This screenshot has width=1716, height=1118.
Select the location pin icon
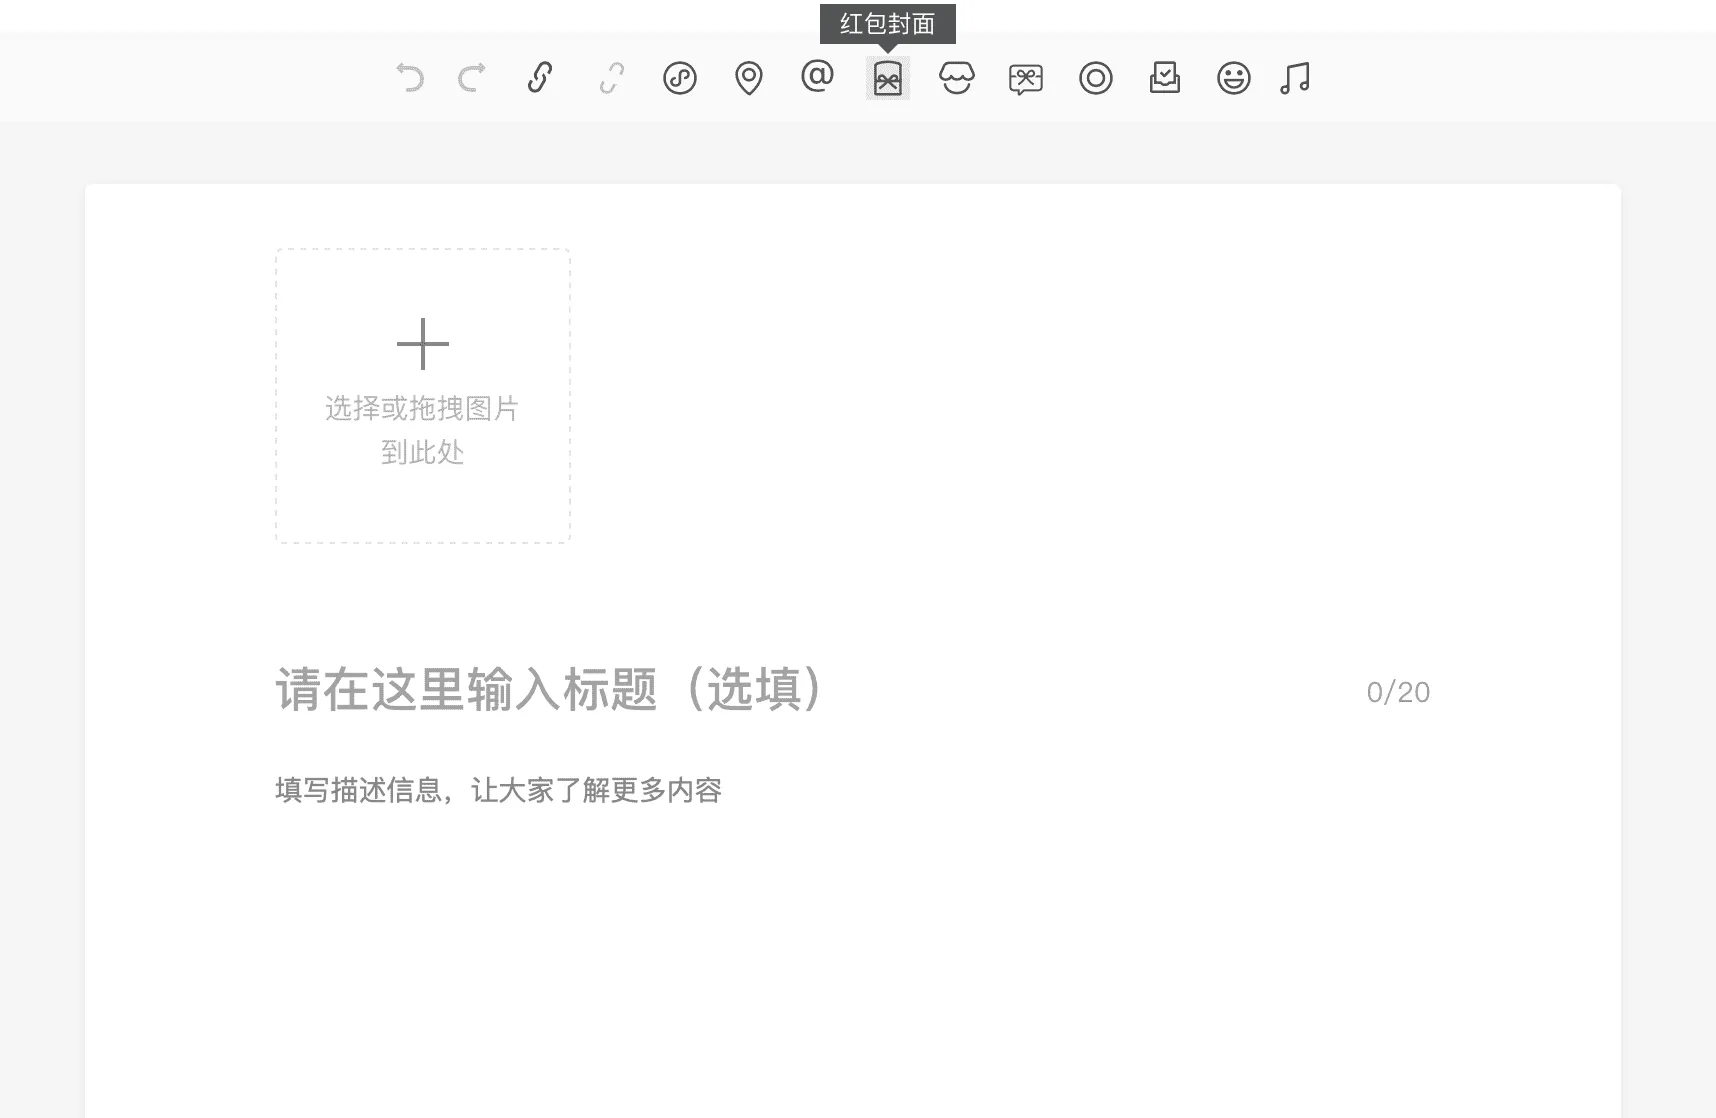click(x=749, y=77)
